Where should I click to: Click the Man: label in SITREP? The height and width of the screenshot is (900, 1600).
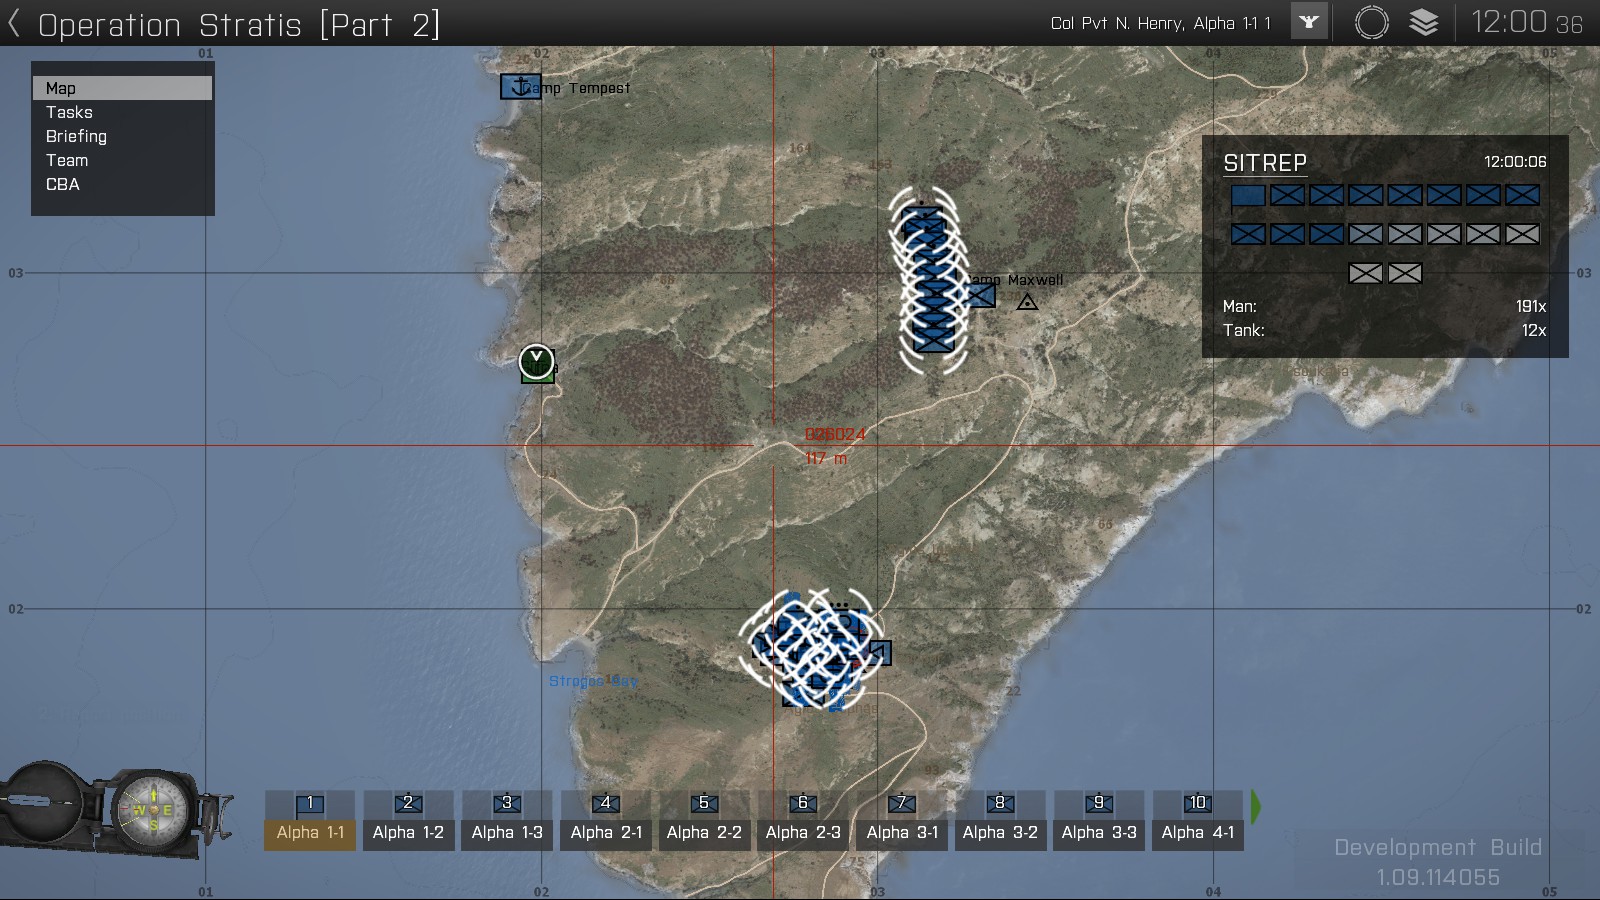(1240, 306)
